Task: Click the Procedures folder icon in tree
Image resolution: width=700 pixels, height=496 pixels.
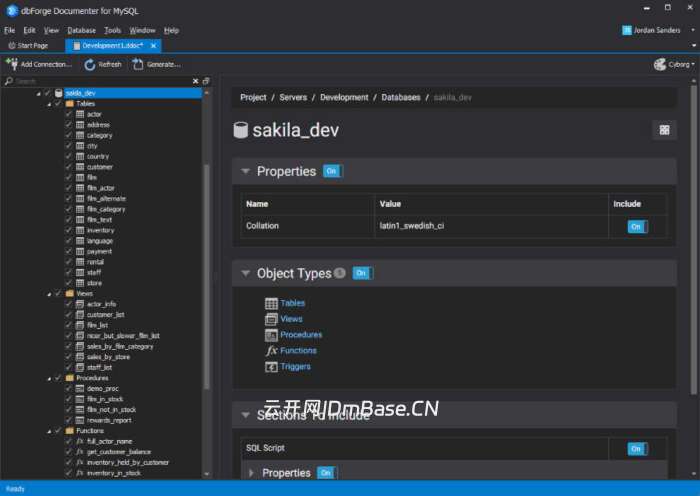Action: click(70, 378)
